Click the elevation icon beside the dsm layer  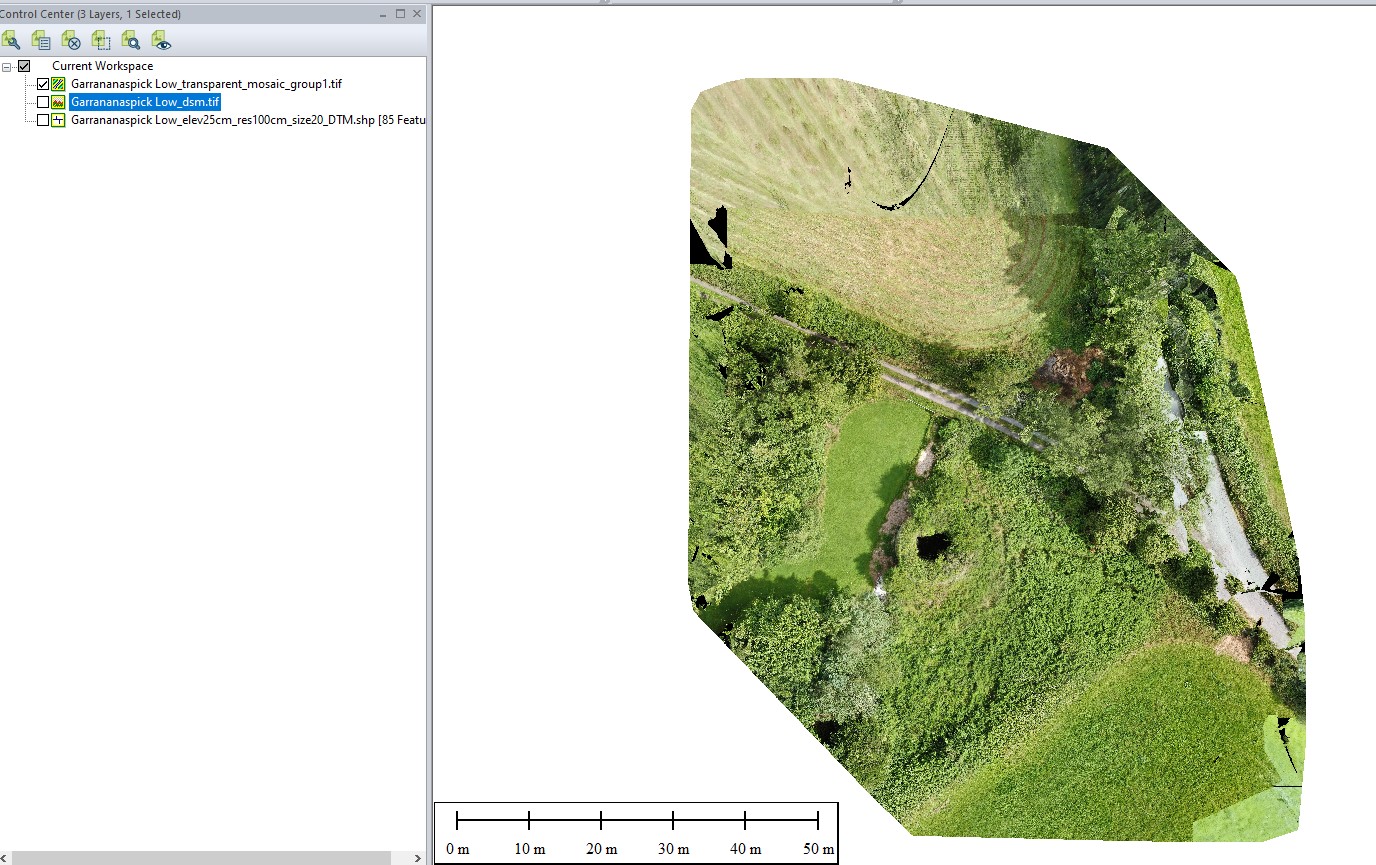point(59,102)
